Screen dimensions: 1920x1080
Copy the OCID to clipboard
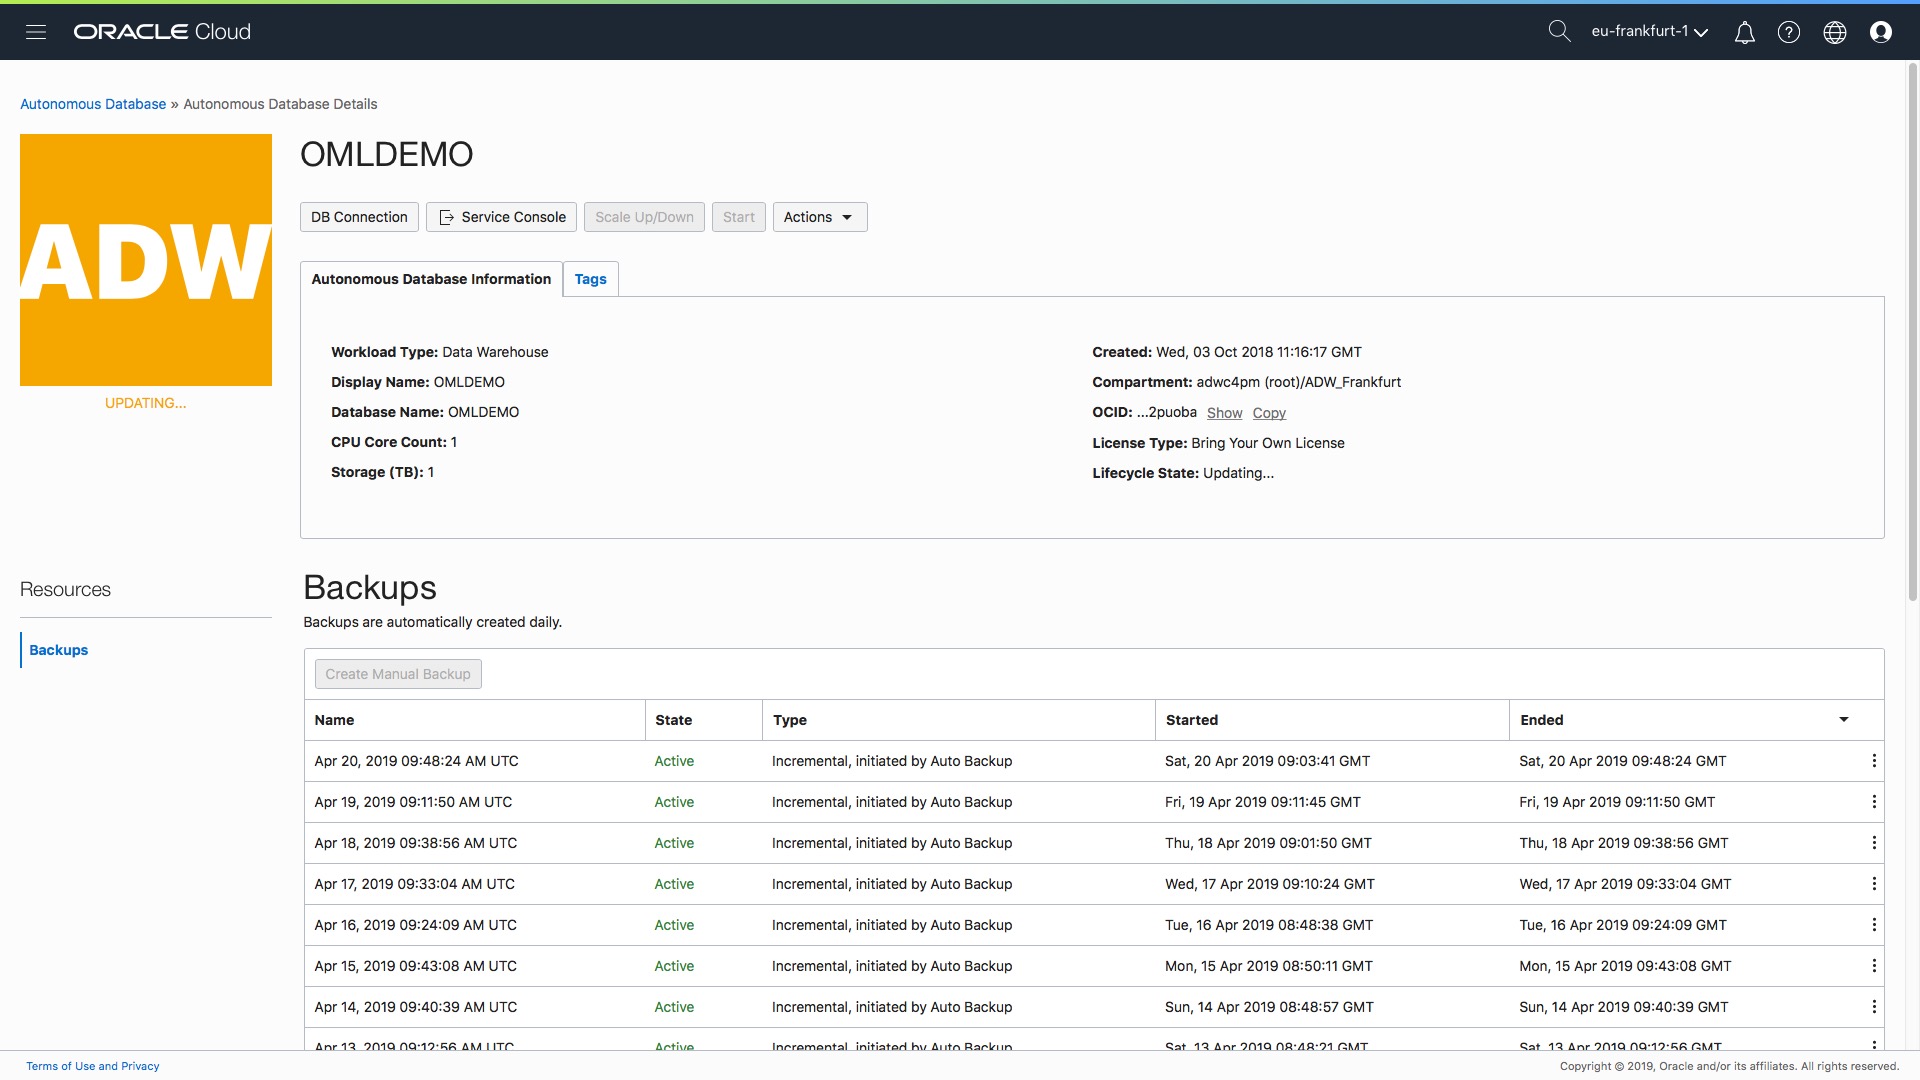[x=1268, y=413]
